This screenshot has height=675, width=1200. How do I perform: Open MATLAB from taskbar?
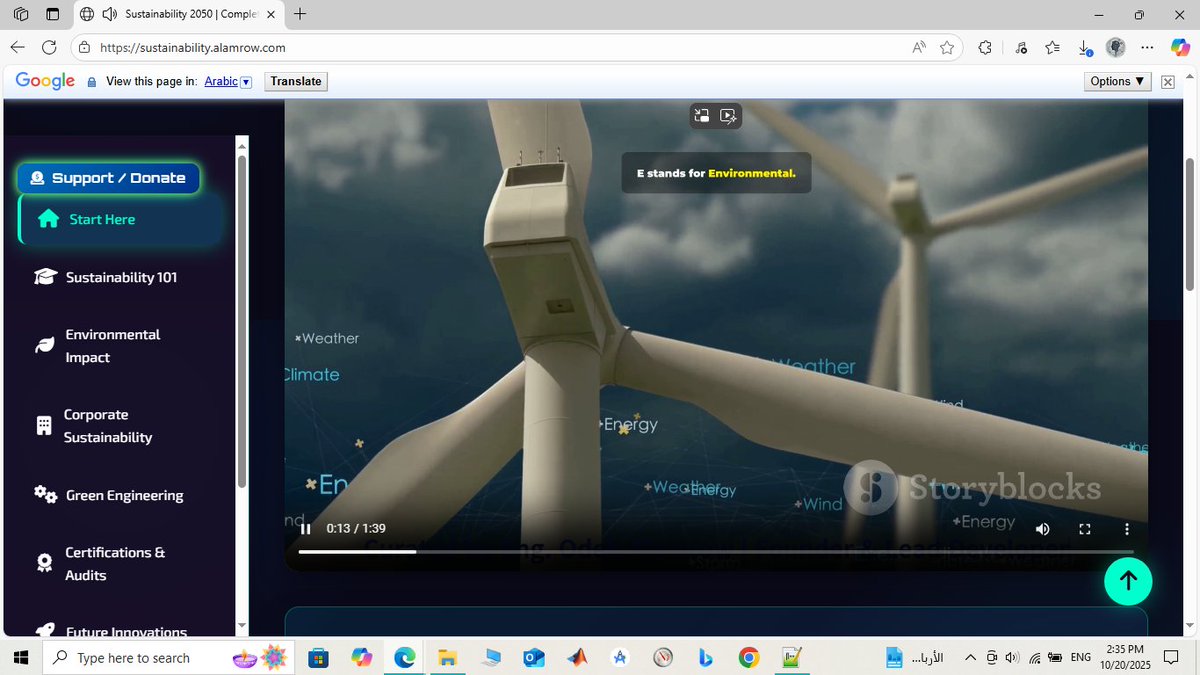pyautogui.click(x=576, y=657)
